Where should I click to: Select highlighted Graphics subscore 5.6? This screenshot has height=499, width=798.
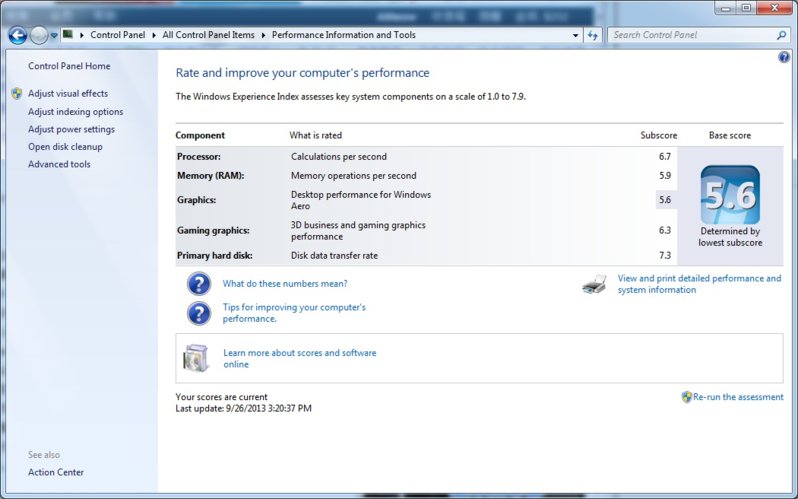pos(665,200)
